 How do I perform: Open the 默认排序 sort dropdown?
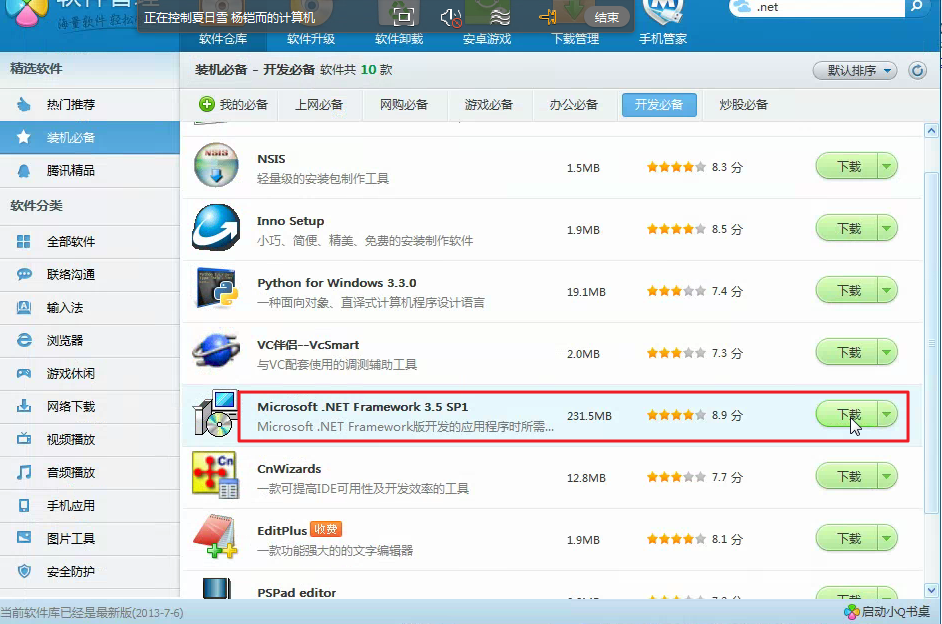click(x=855, y=71)
